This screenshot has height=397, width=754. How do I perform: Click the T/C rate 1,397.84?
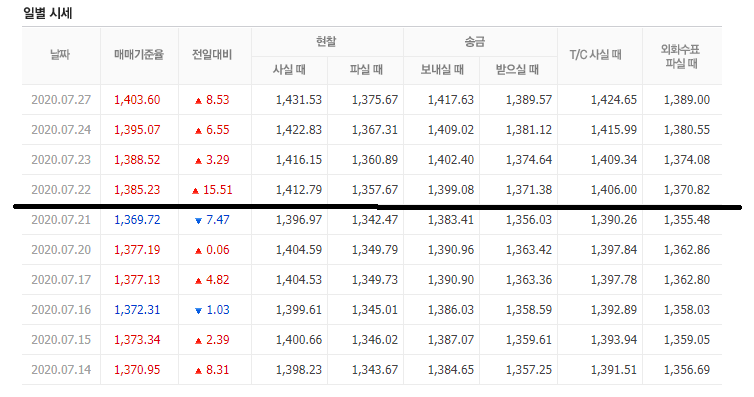614,250
